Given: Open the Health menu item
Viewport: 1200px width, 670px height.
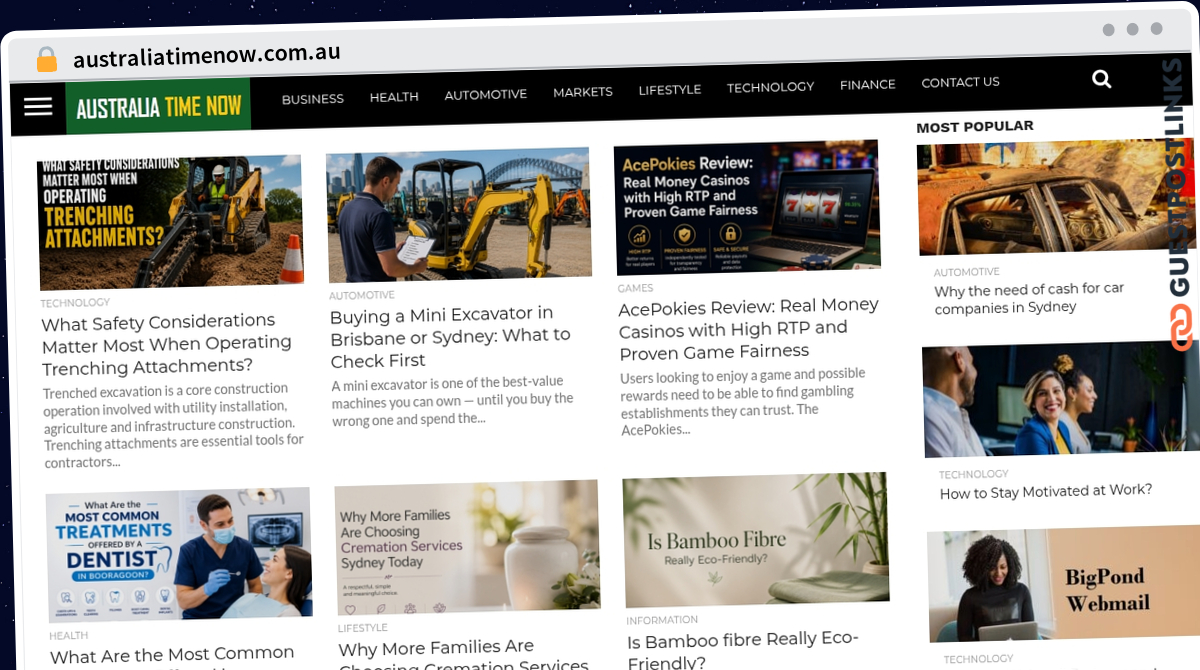Looking at the screenshot, I should tap(394, 97).
